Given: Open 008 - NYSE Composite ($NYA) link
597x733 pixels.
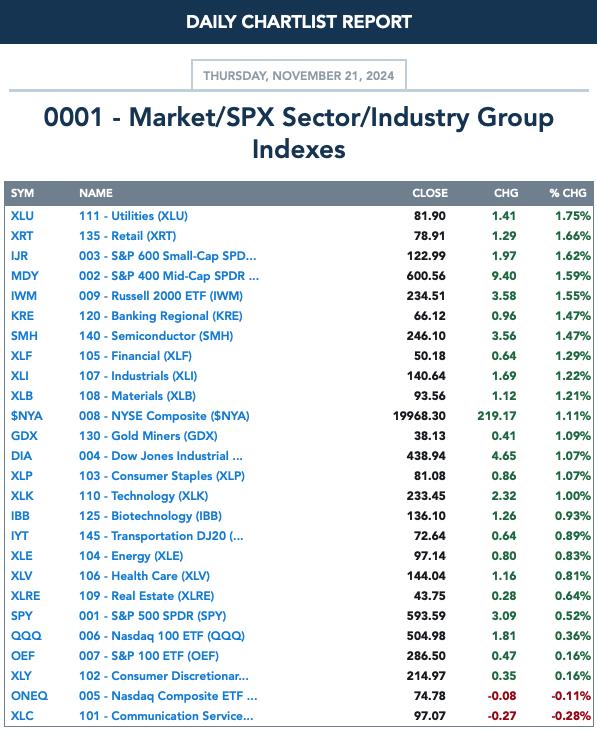Looking at the screenshot, I should click(164, 416).
